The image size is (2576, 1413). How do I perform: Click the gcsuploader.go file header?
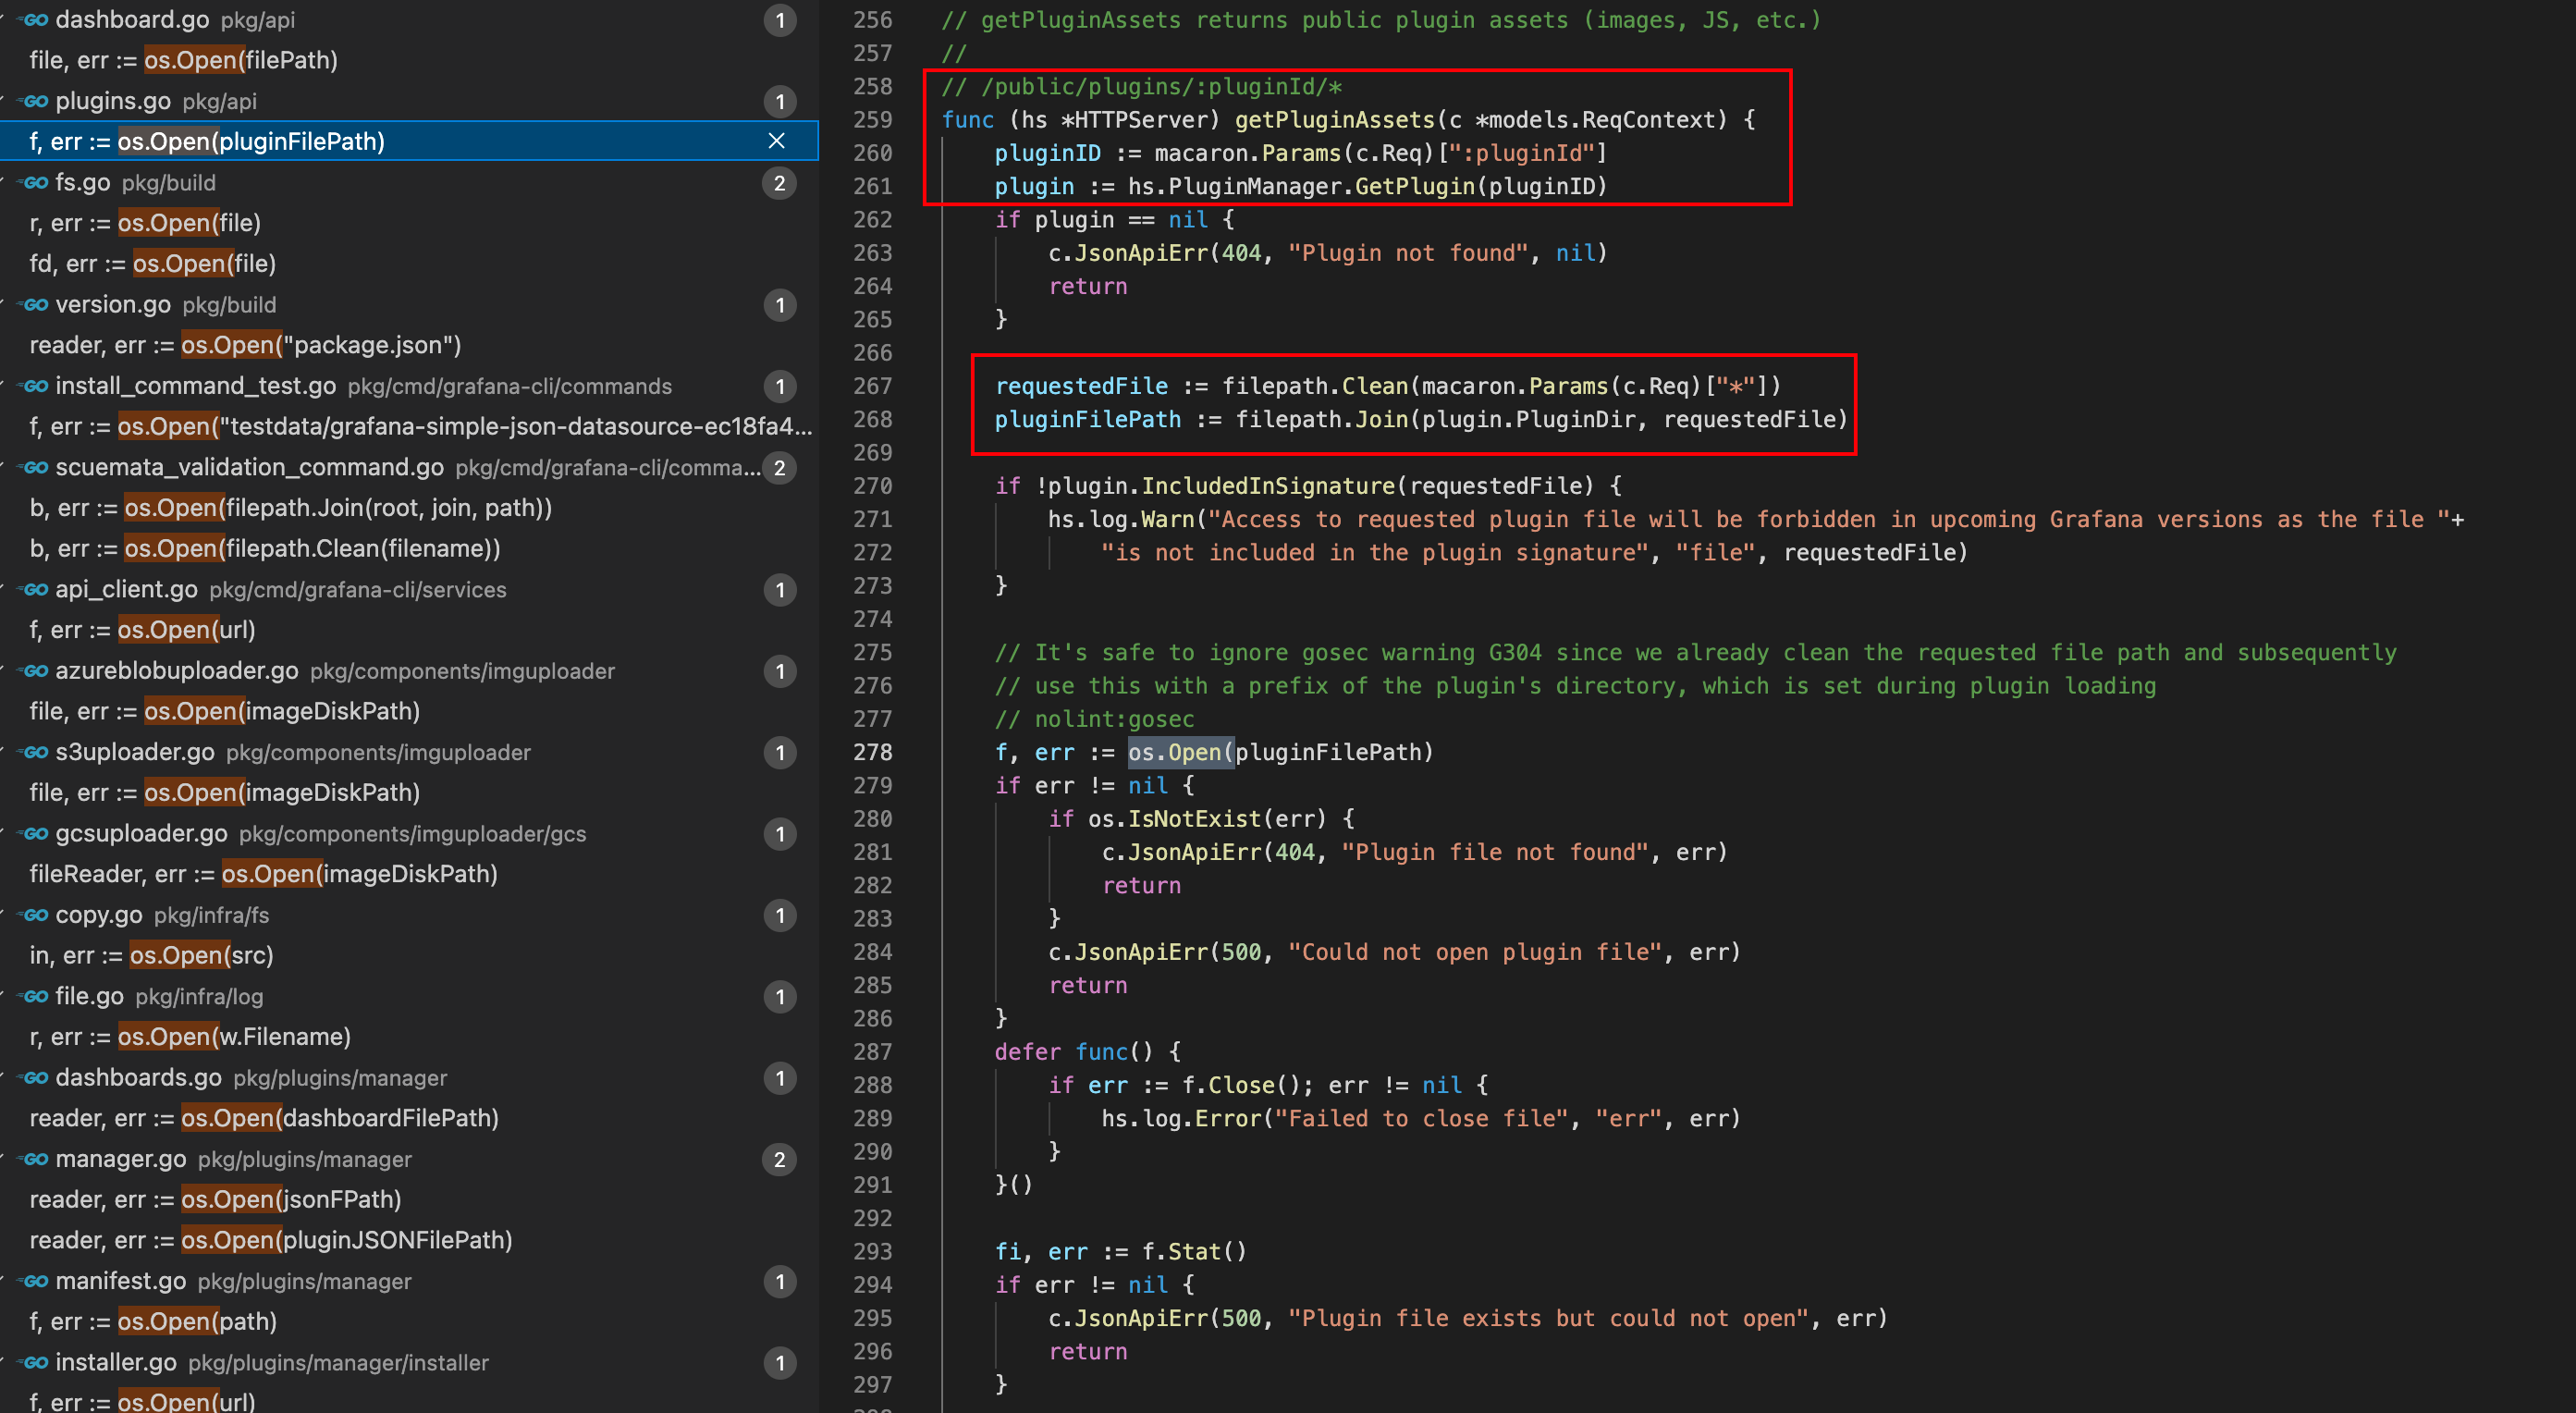click(x=141, y=833)
